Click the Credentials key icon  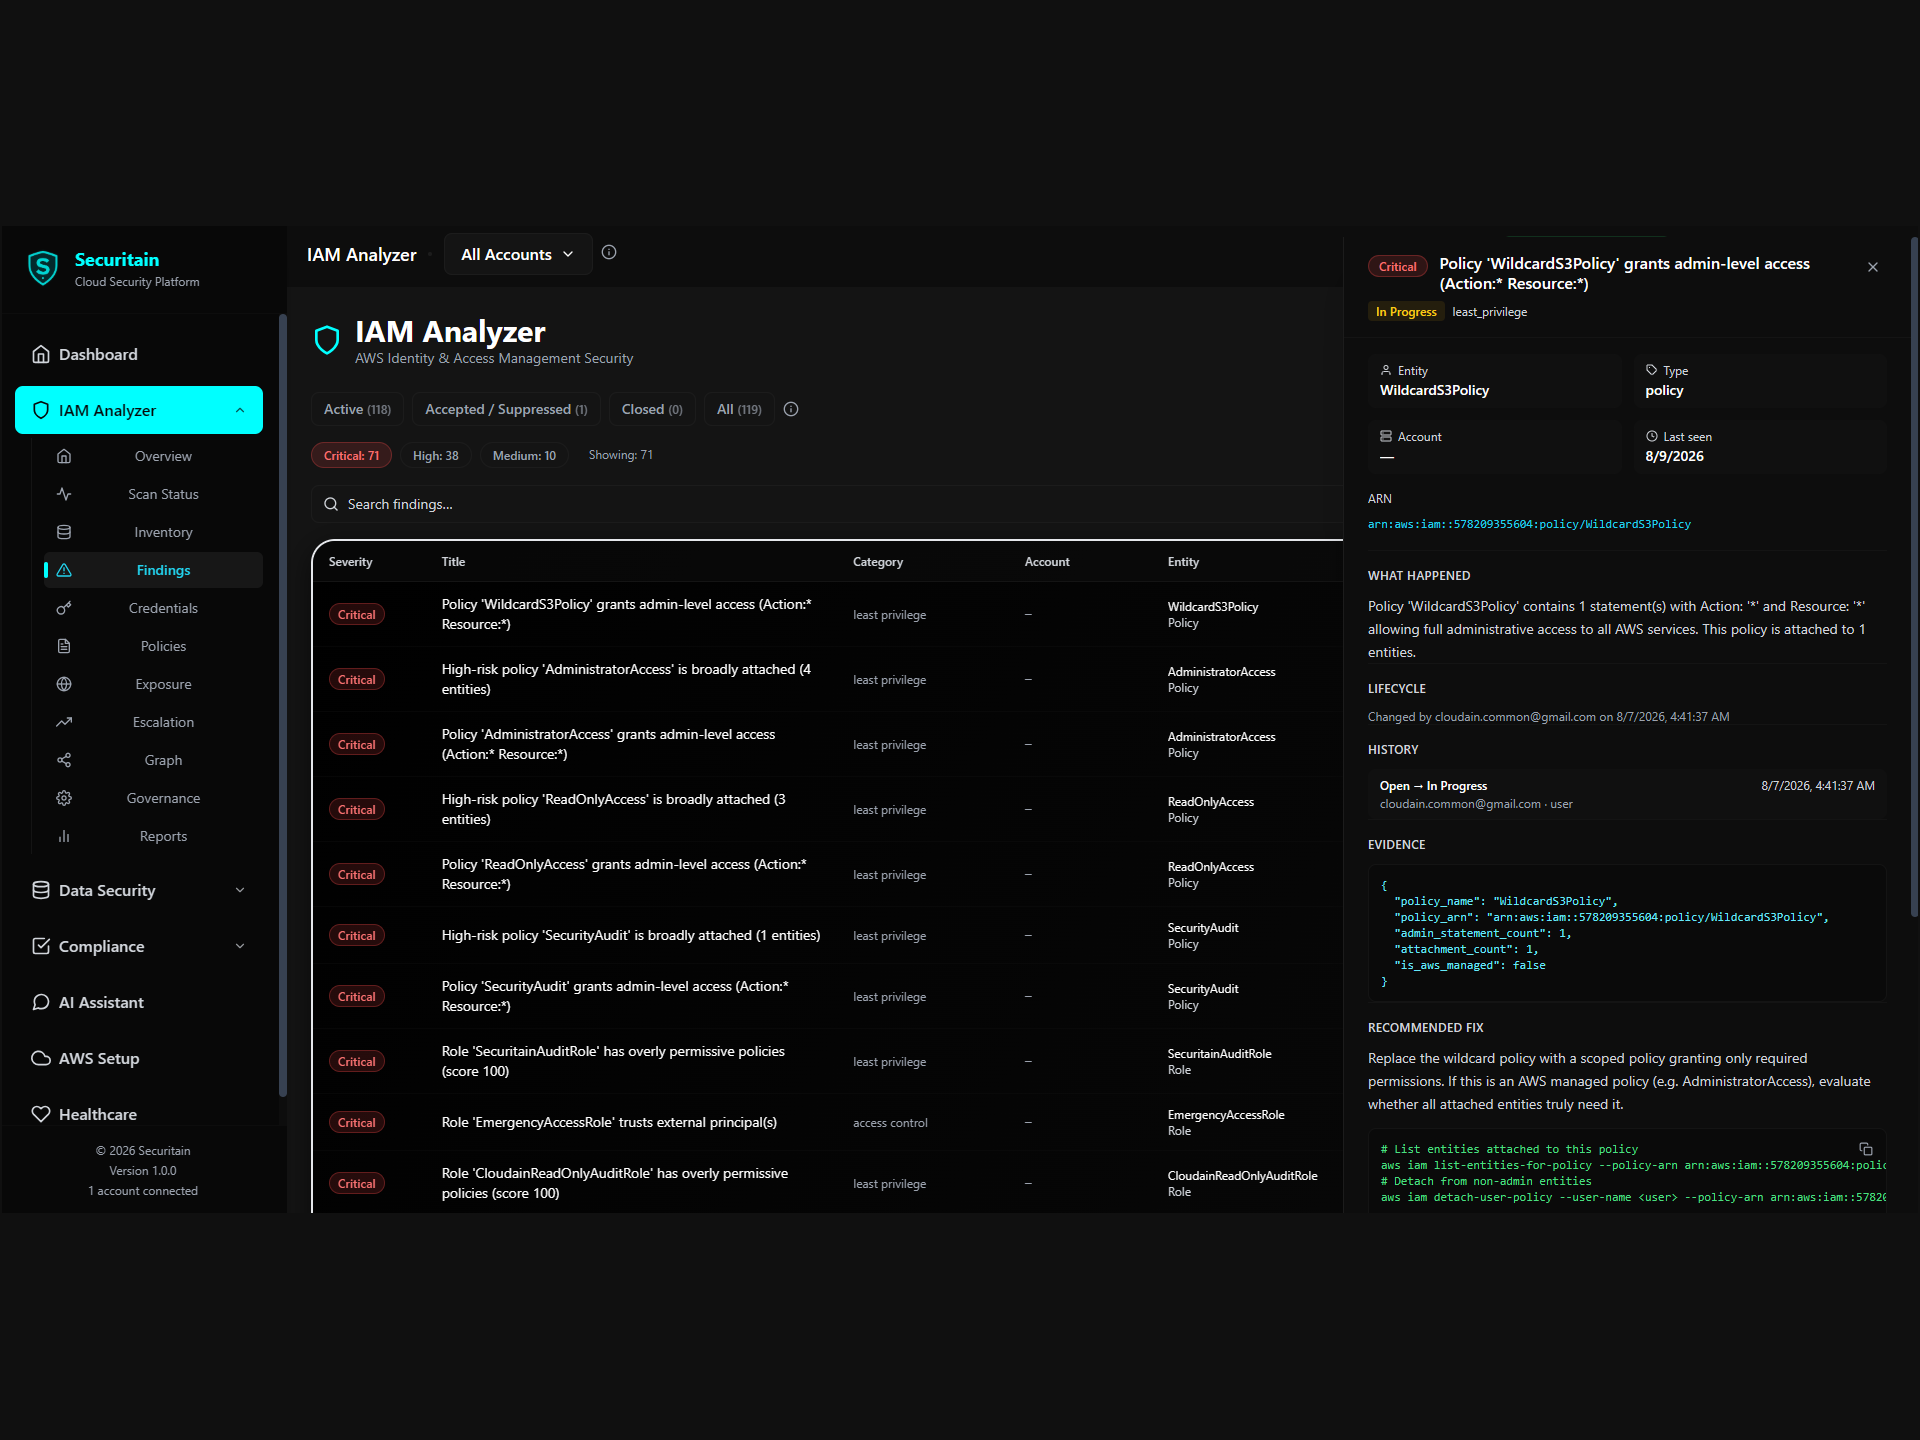(x=64, y=608)
